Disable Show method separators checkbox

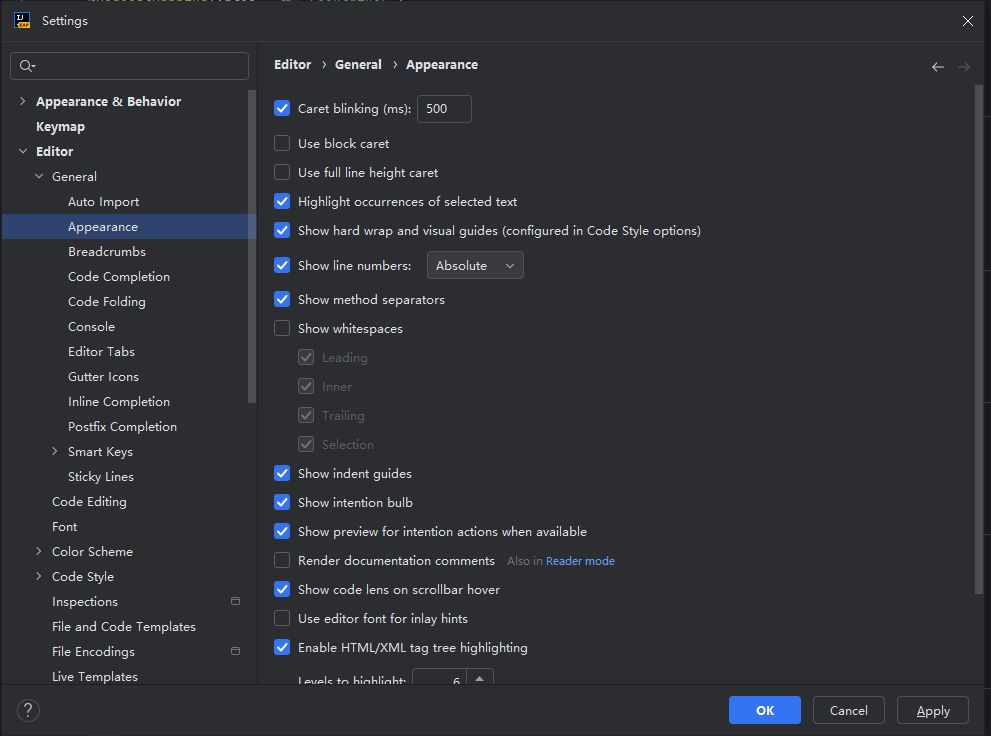282,299
